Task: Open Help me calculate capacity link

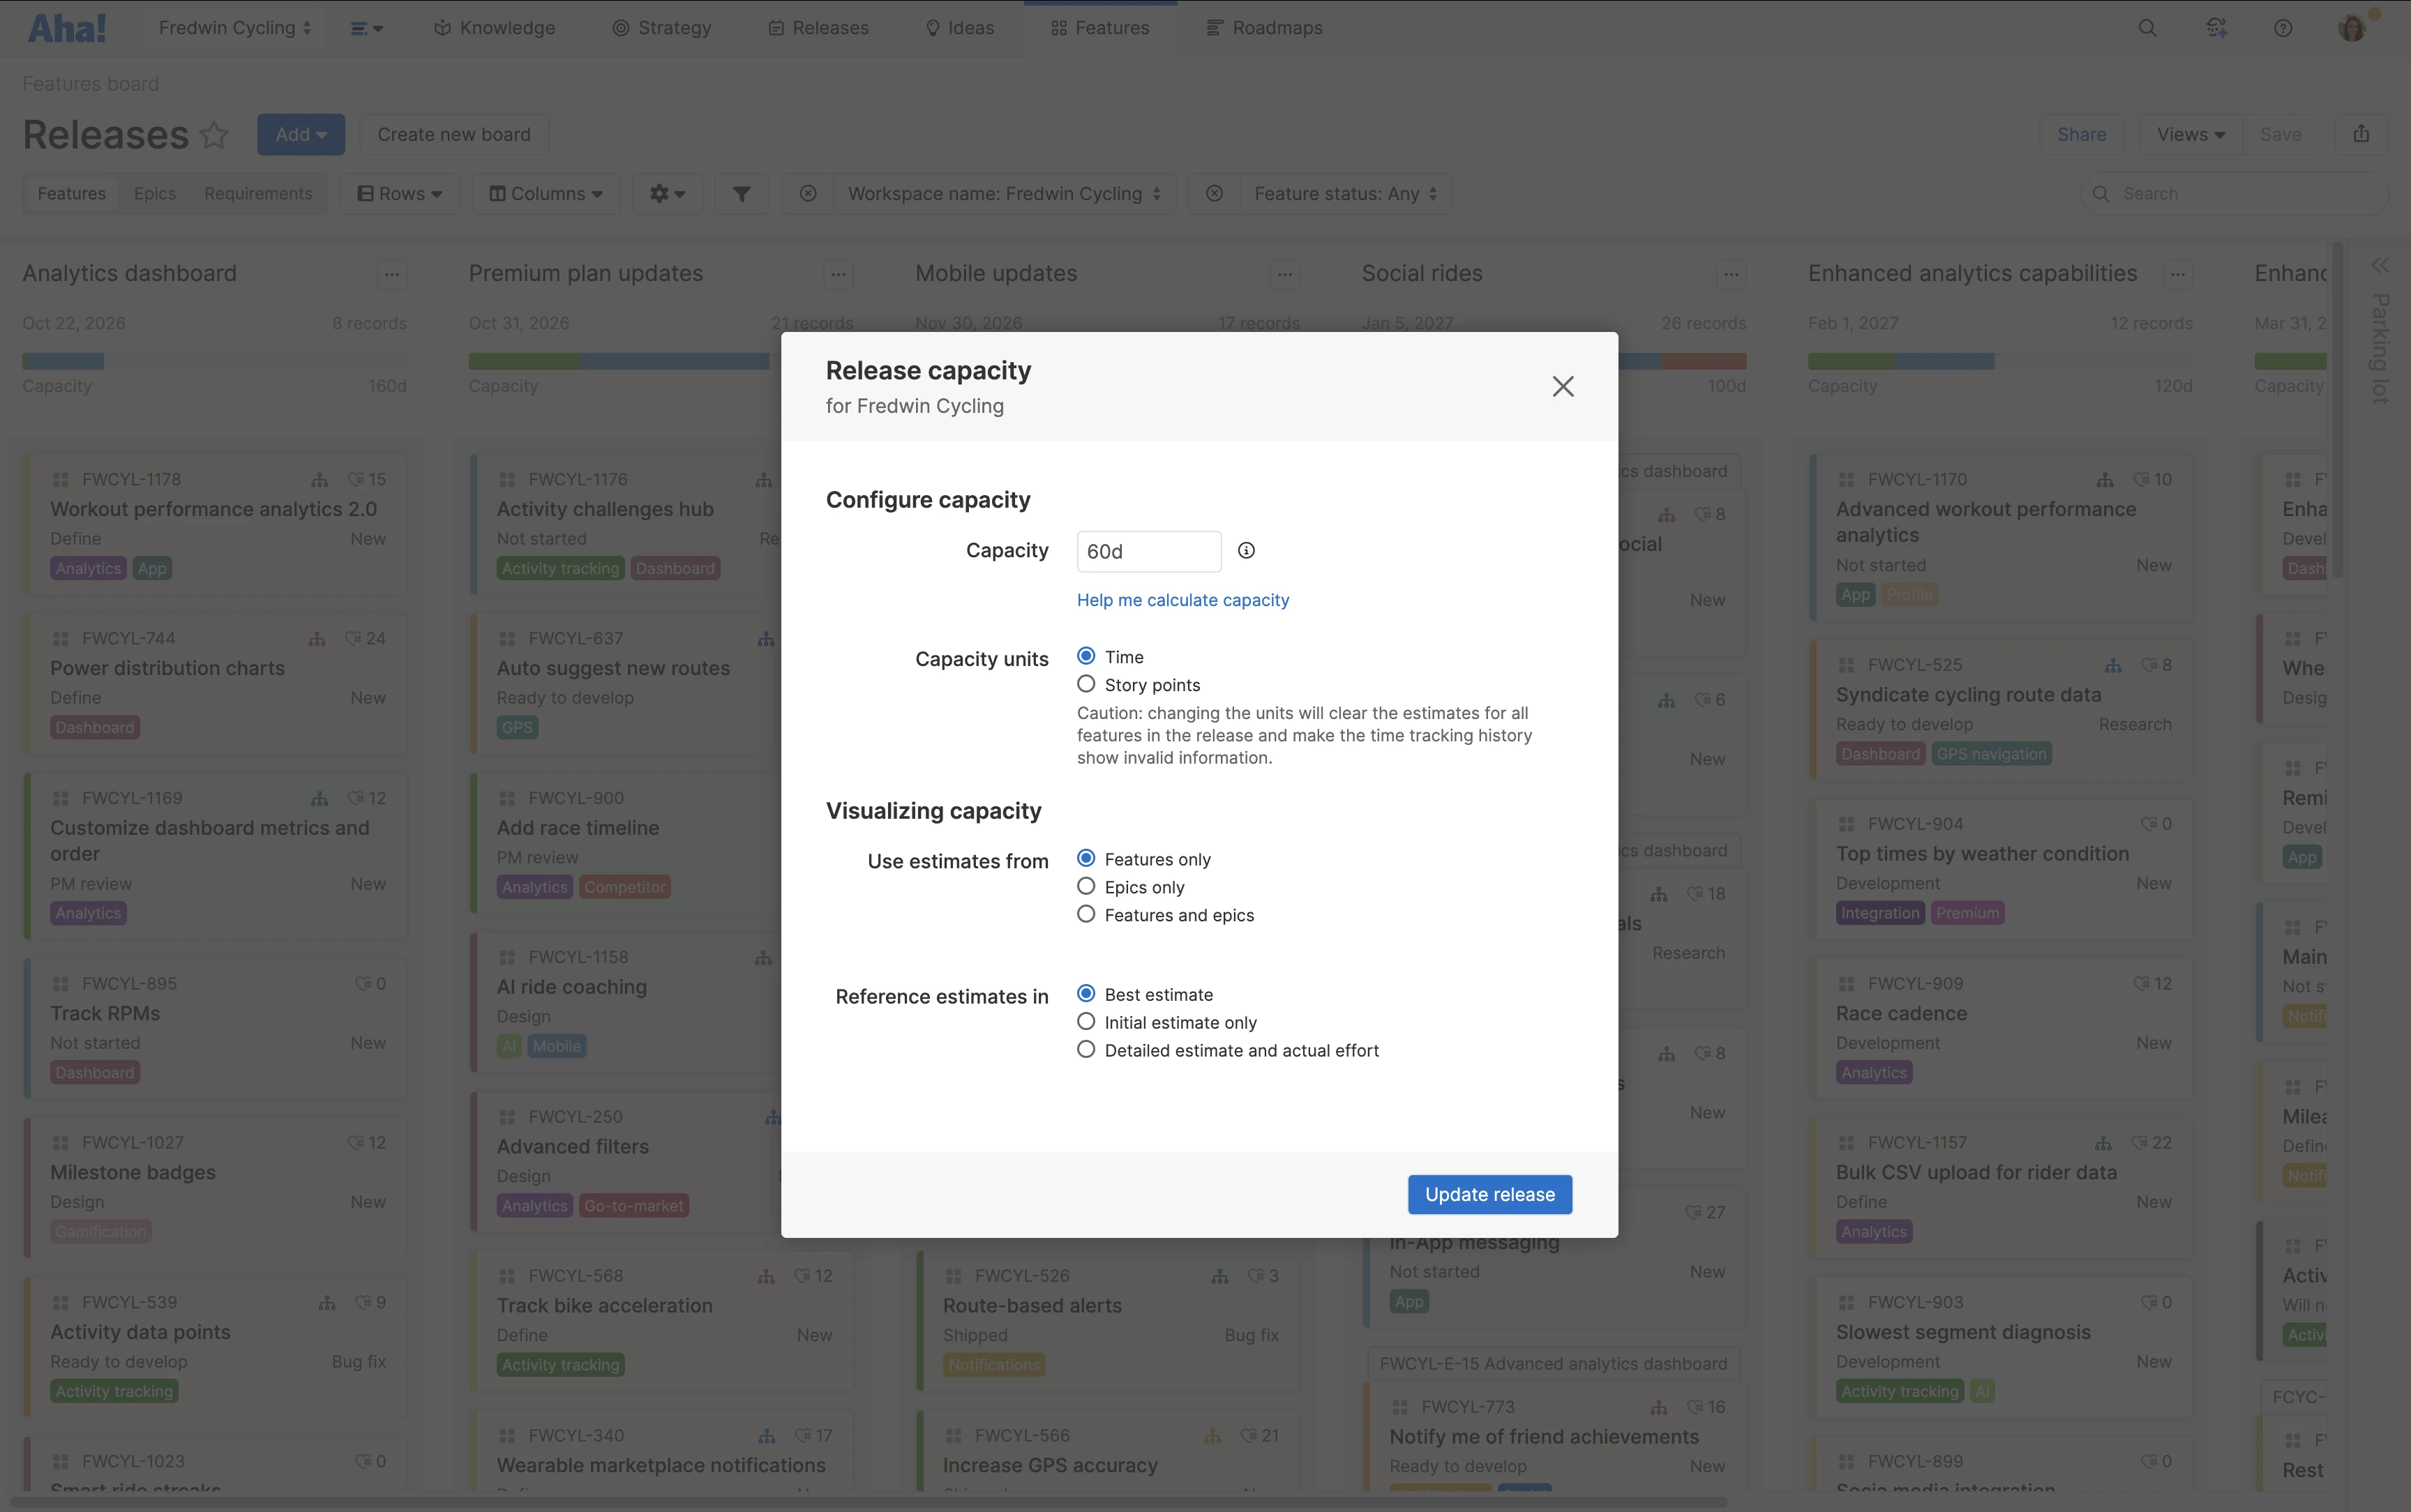Action: 1183,600
